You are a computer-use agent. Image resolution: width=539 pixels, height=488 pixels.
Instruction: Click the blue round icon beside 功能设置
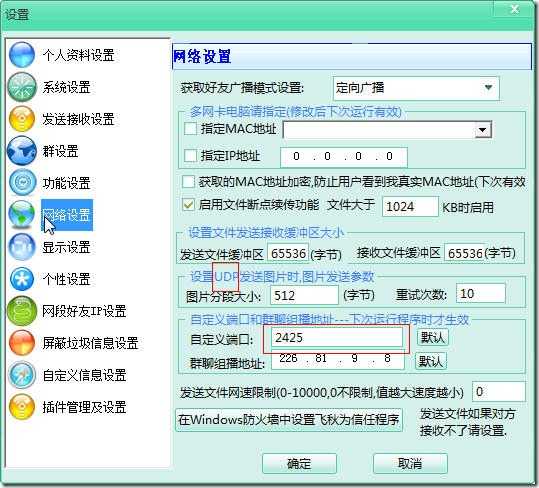(x=22, y=182)
